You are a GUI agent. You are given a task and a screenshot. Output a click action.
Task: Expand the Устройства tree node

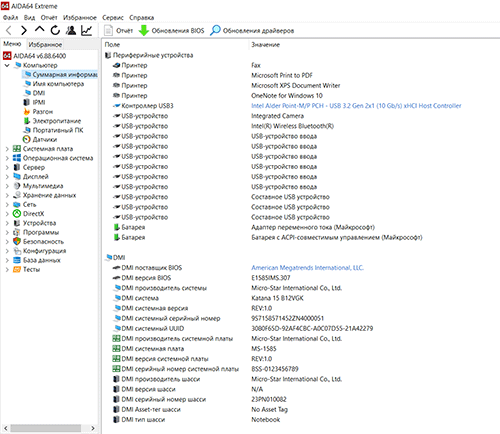click(x=7, y=223)
